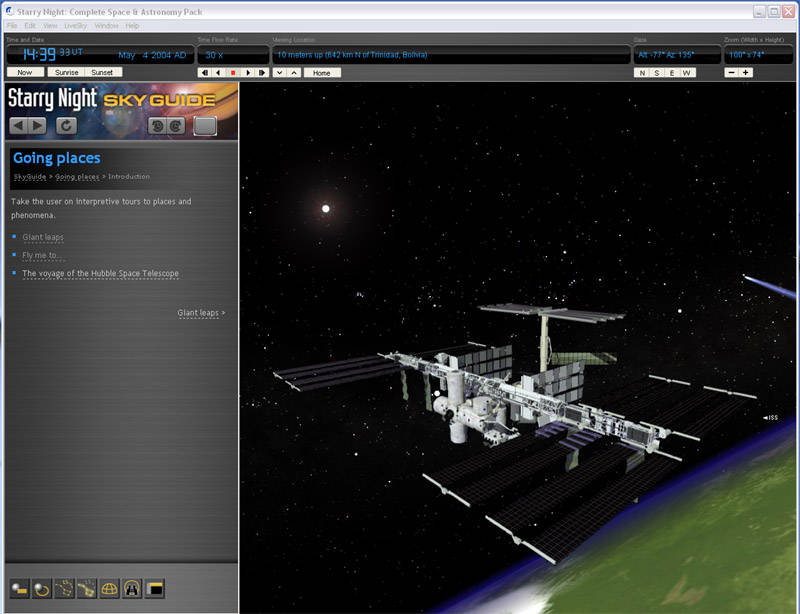Toggle constellation stick figures icon
Image resolution: width=800 pixels, height=614 pixels.
pos(64,589)
